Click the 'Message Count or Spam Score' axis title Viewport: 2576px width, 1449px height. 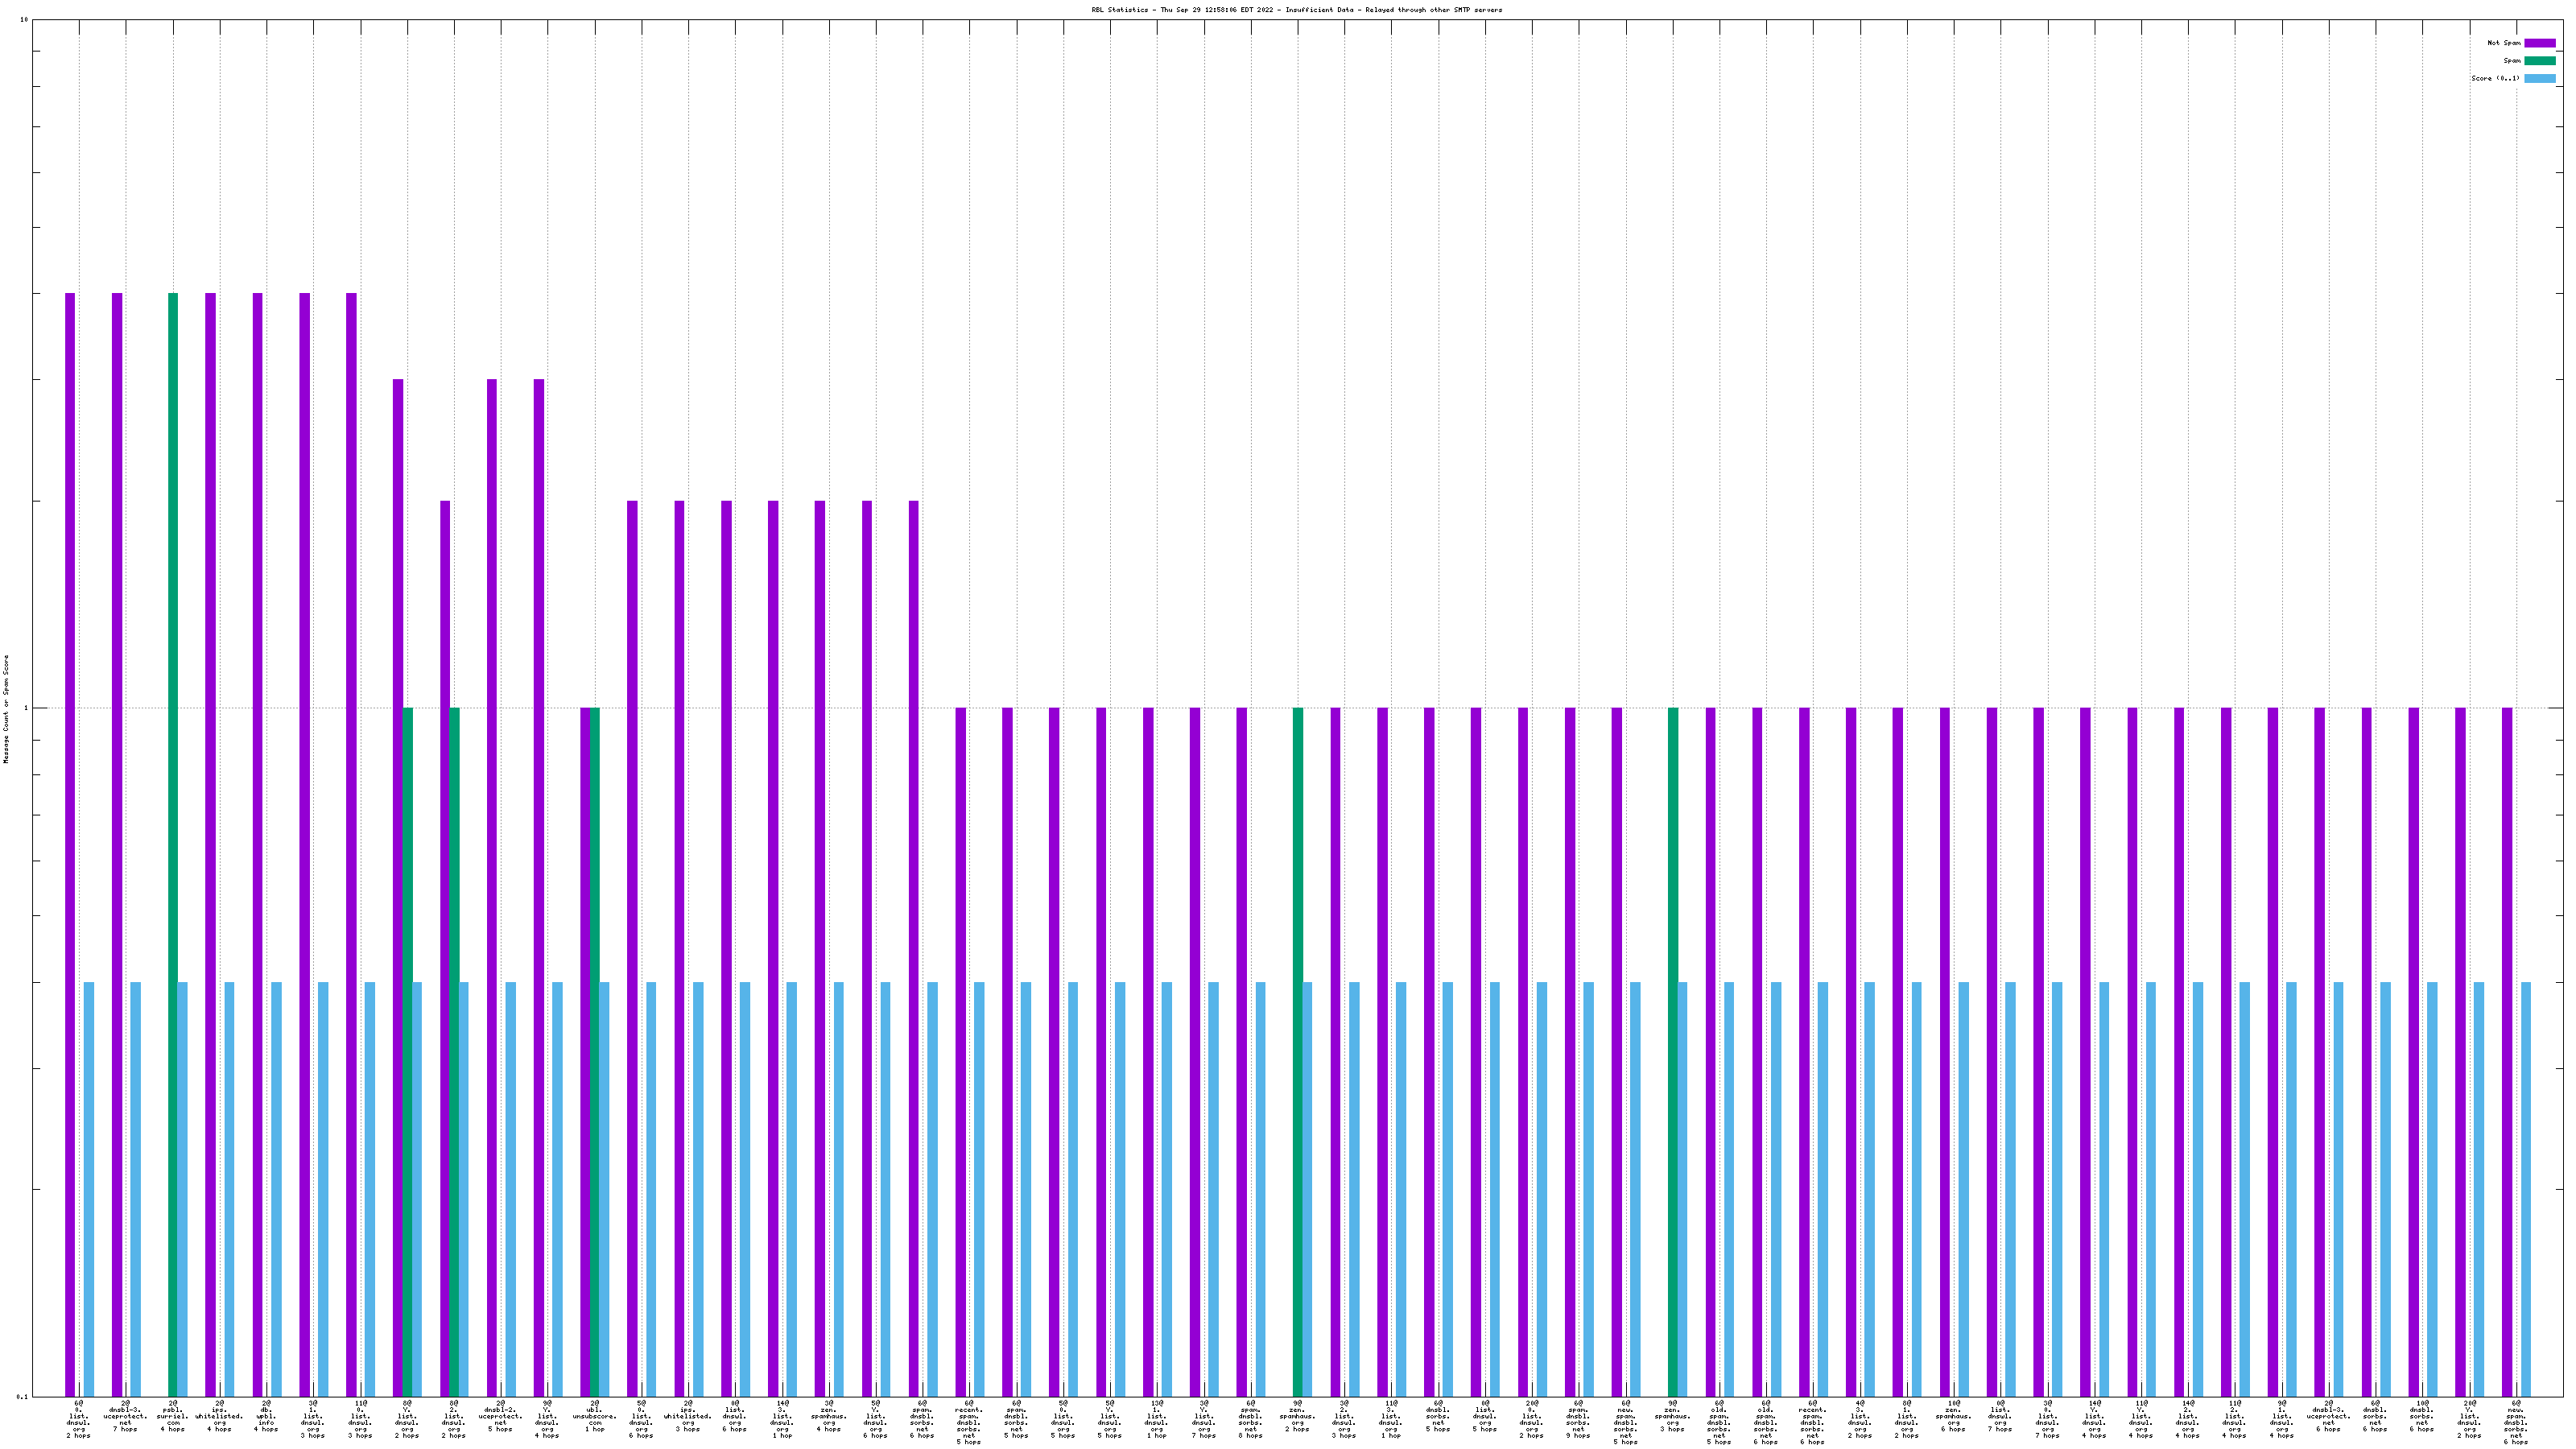[6, 709]
